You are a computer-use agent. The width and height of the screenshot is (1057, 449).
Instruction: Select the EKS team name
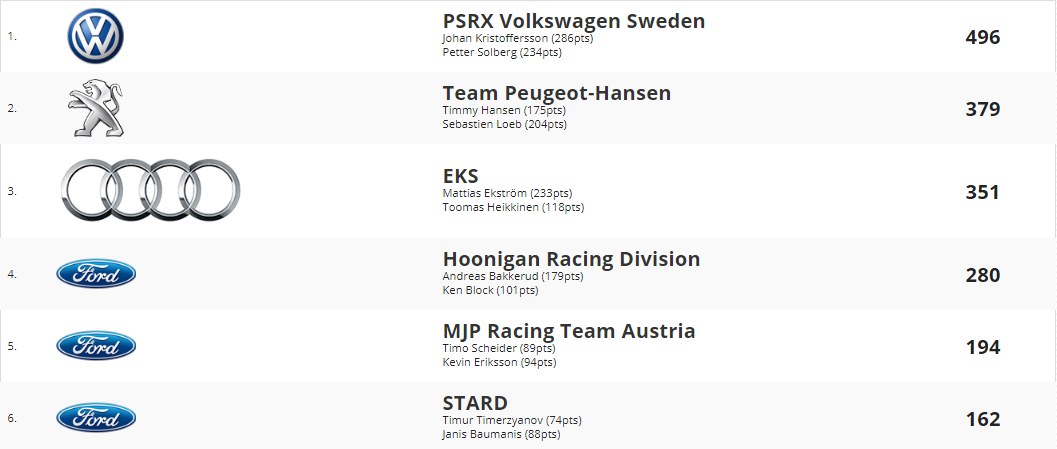[460, 176]
